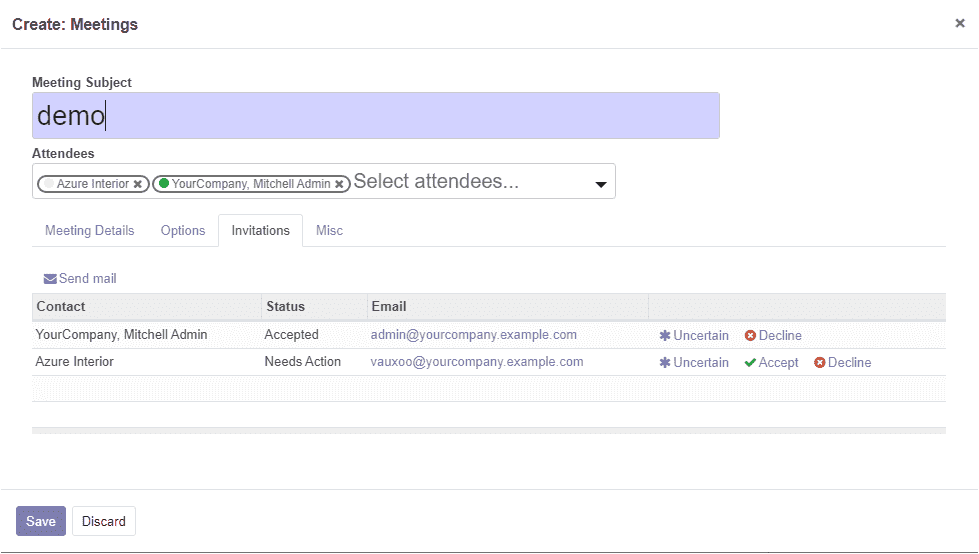Decline invitation for Mitchell Admin
The width and height of the screenshot is (979, 554).
click(773, 335)
